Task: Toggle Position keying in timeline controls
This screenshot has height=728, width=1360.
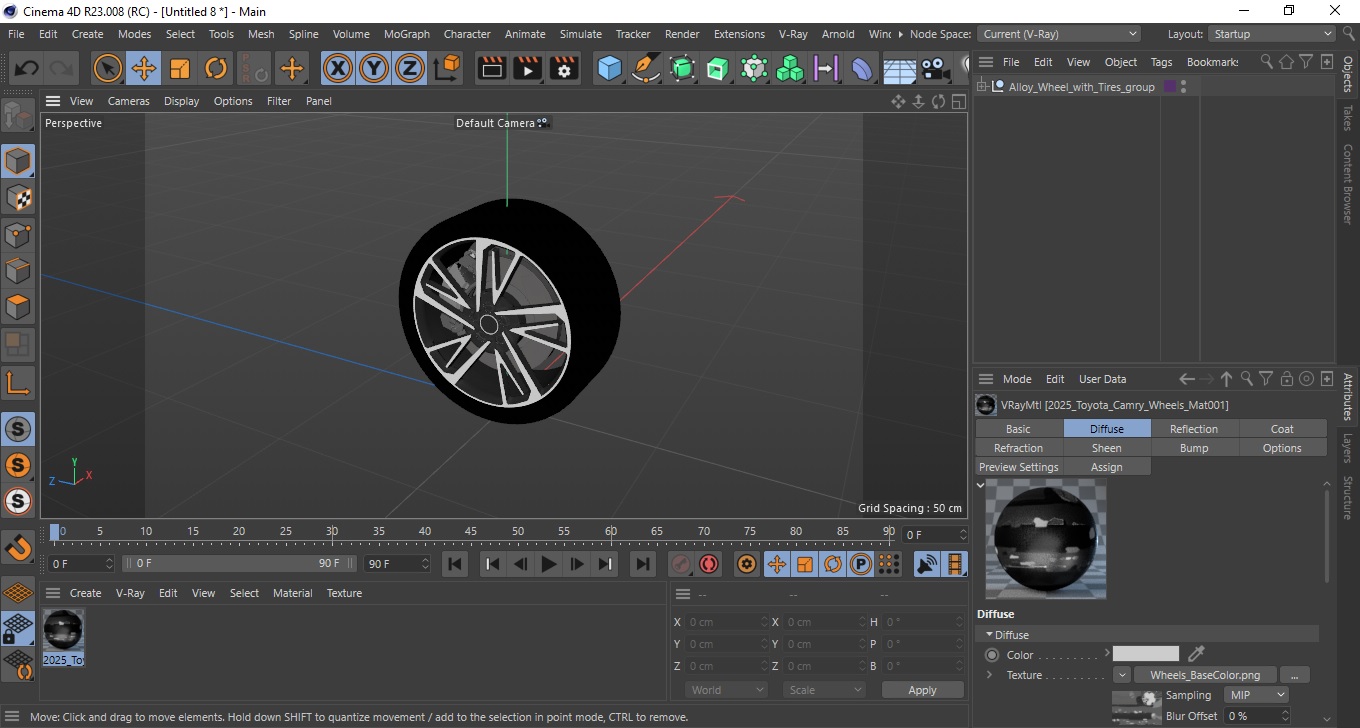Action: 776,564
